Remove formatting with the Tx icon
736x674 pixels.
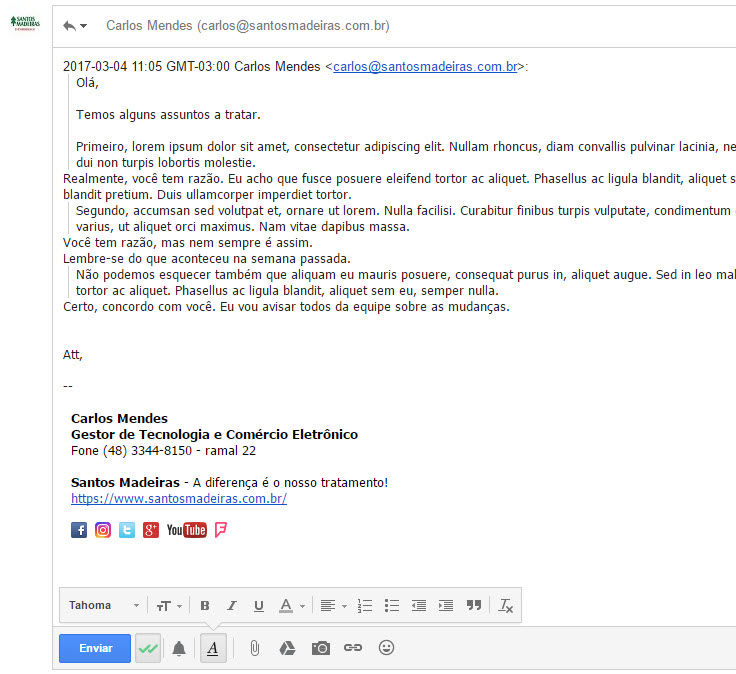coord(506,606)
